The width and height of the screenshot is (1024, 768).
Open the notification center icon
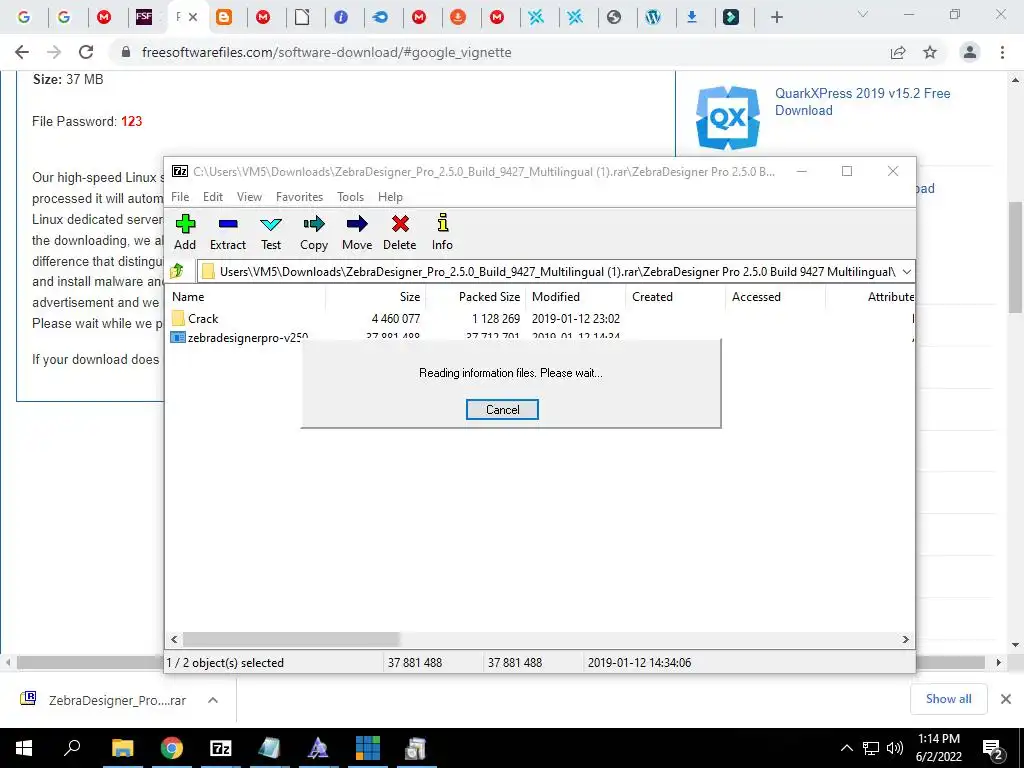[x=993, y=749]
